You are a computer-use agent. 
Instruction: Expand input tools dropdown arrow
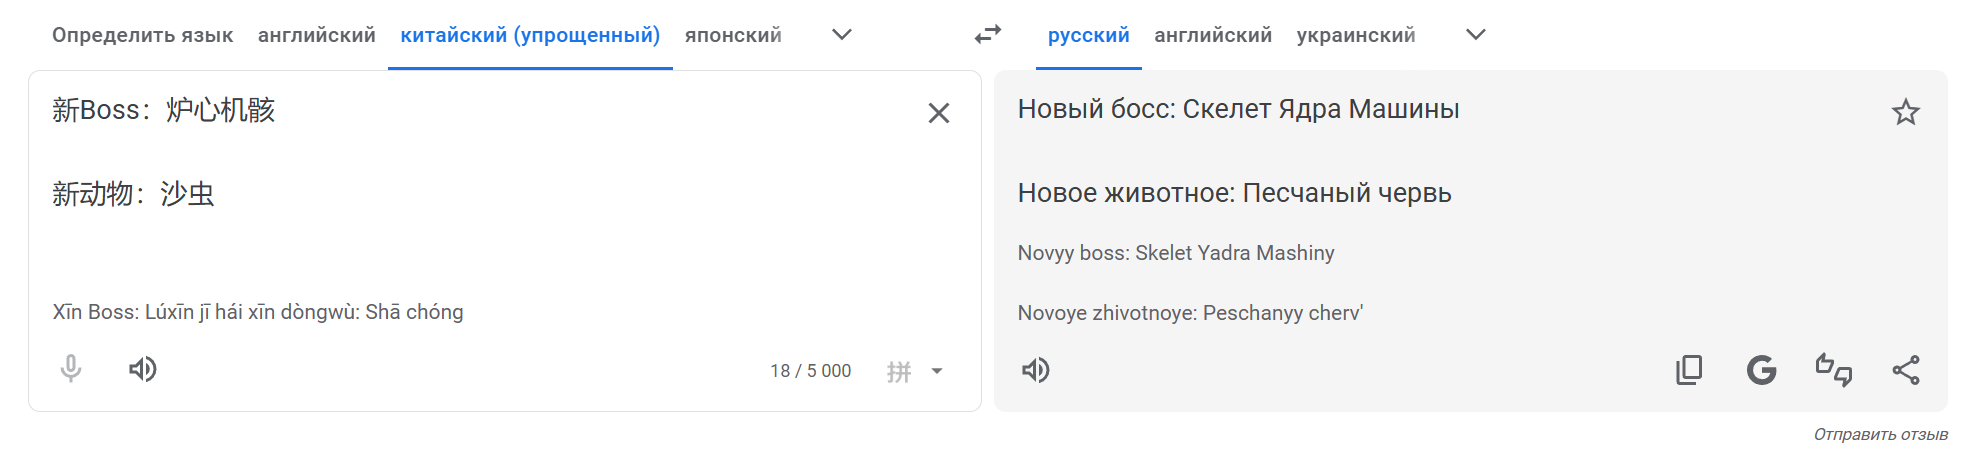click(937, 371)
